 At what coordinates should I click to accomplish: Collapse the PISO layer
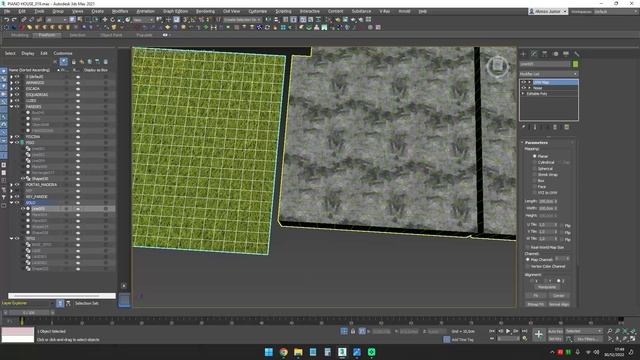[11, 143]
